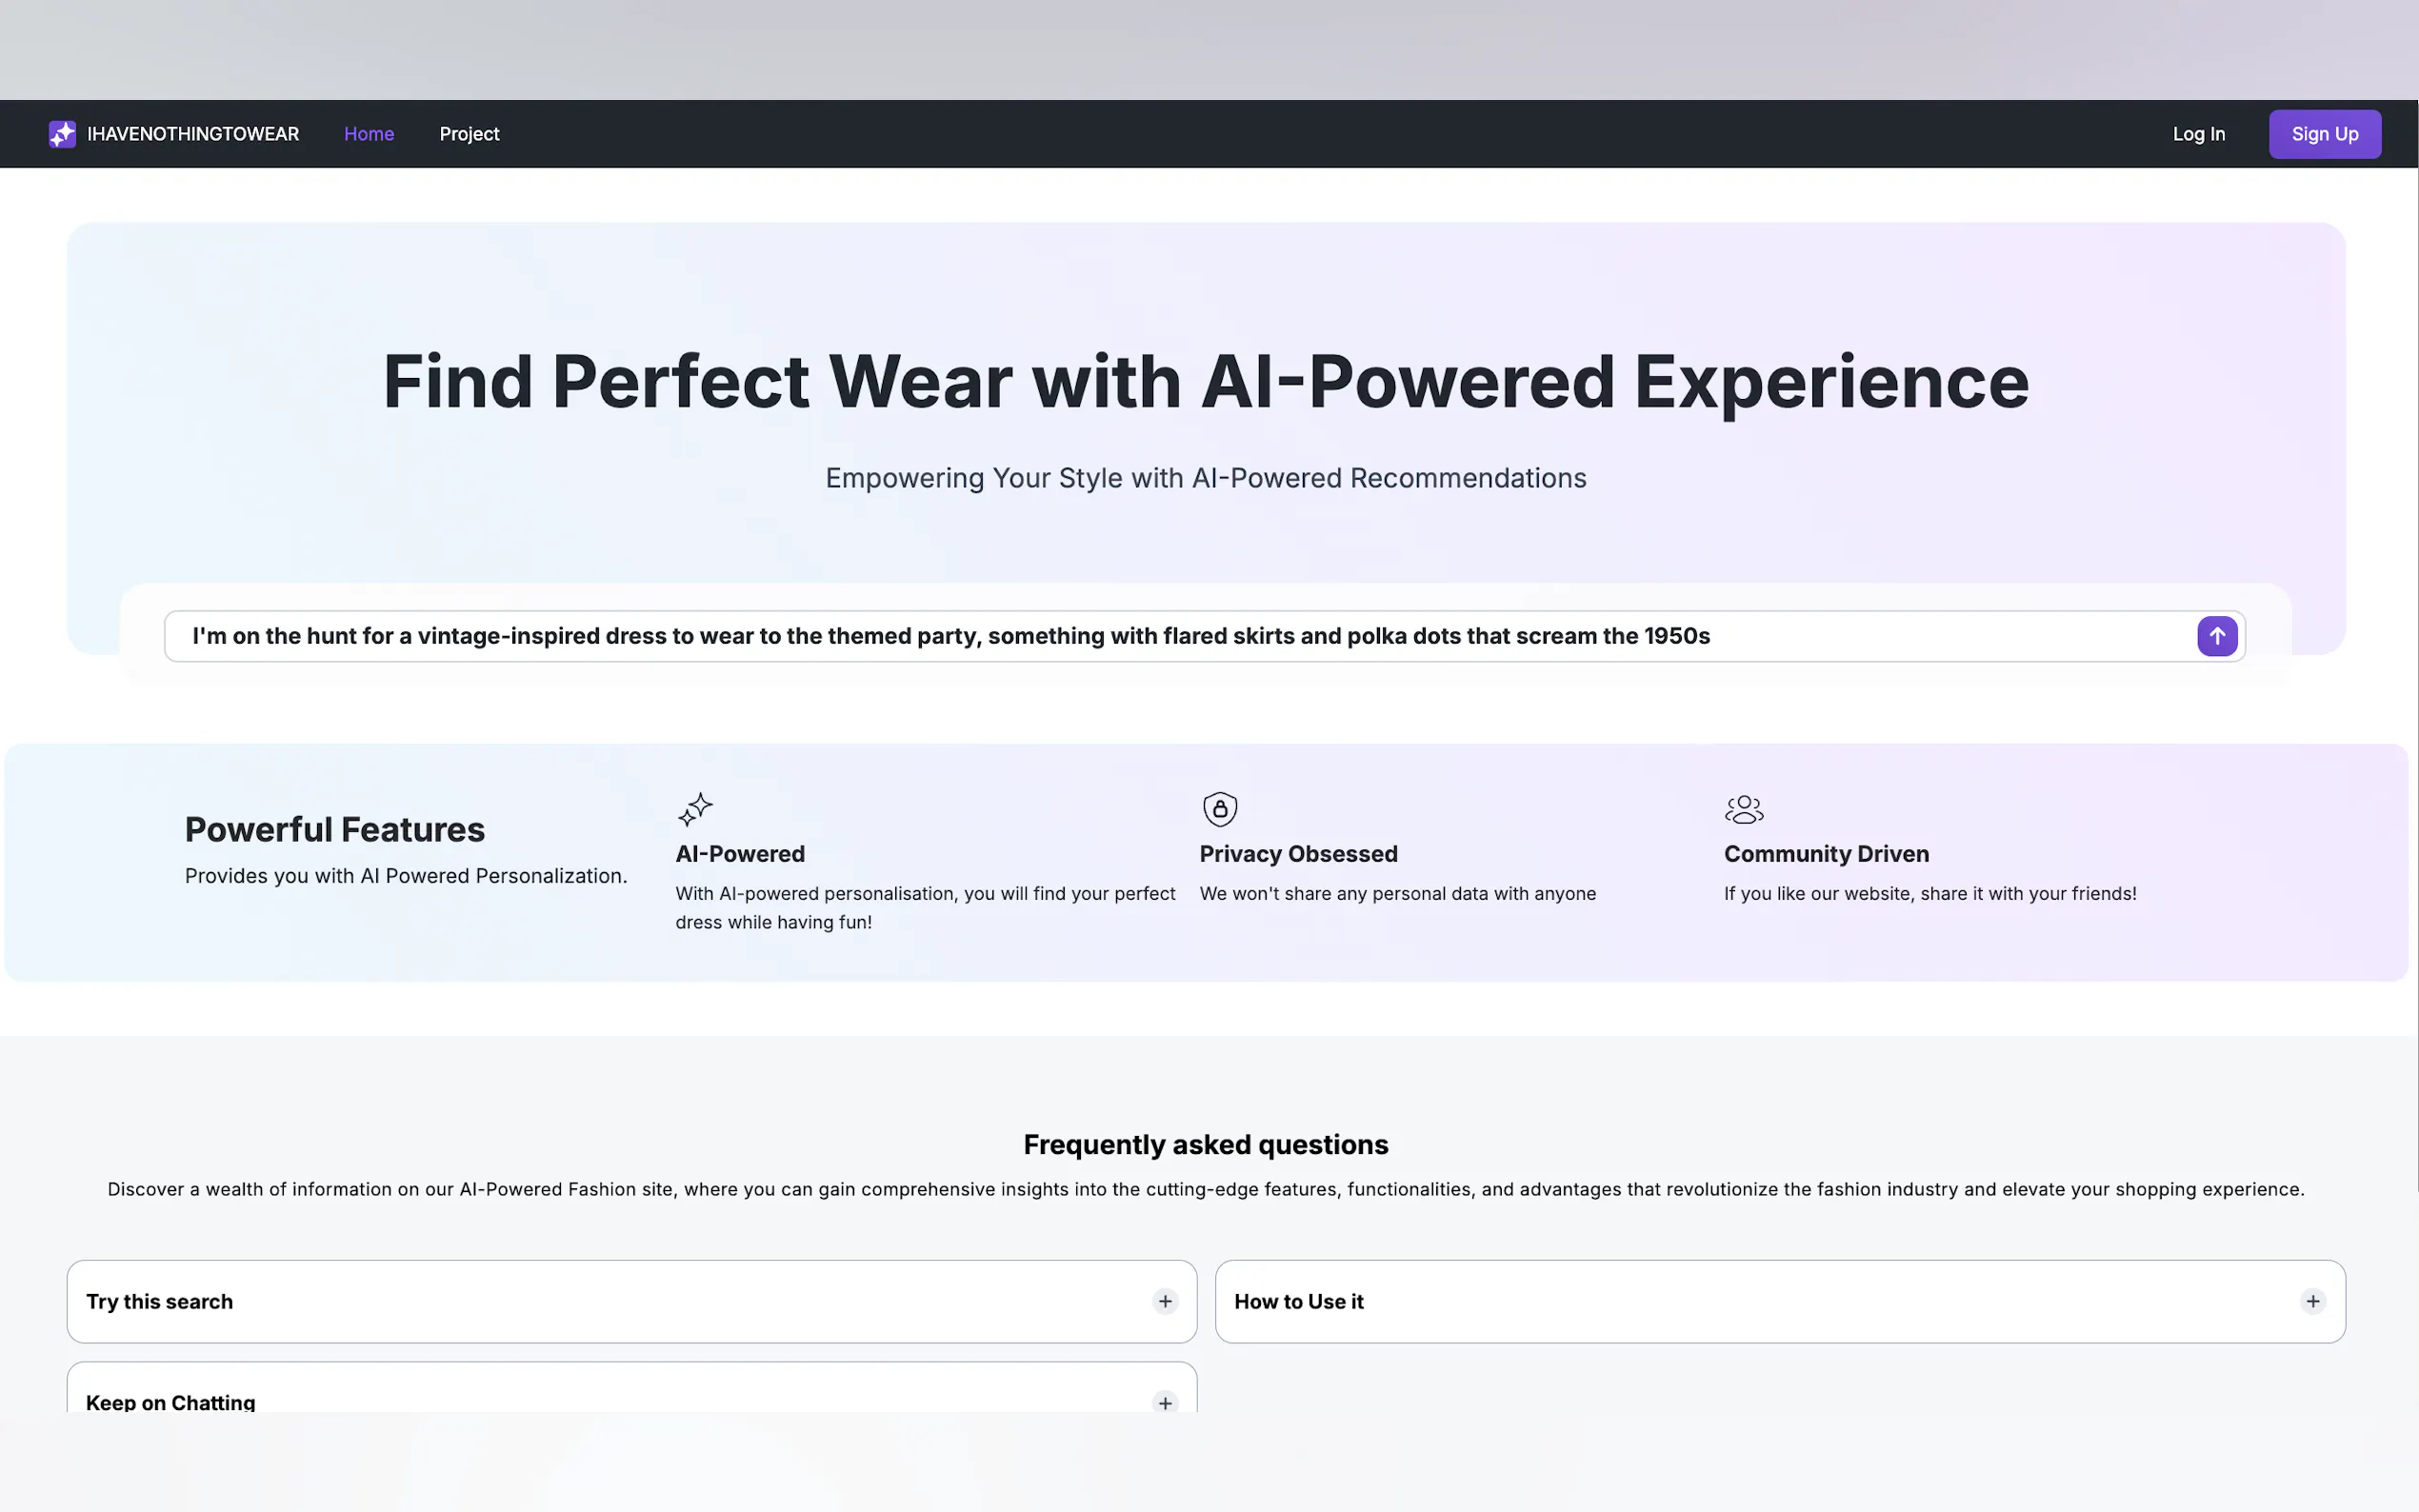Click the Frequently asked questions heading
The image size is (2419, 1512).
(1205, 1144)
